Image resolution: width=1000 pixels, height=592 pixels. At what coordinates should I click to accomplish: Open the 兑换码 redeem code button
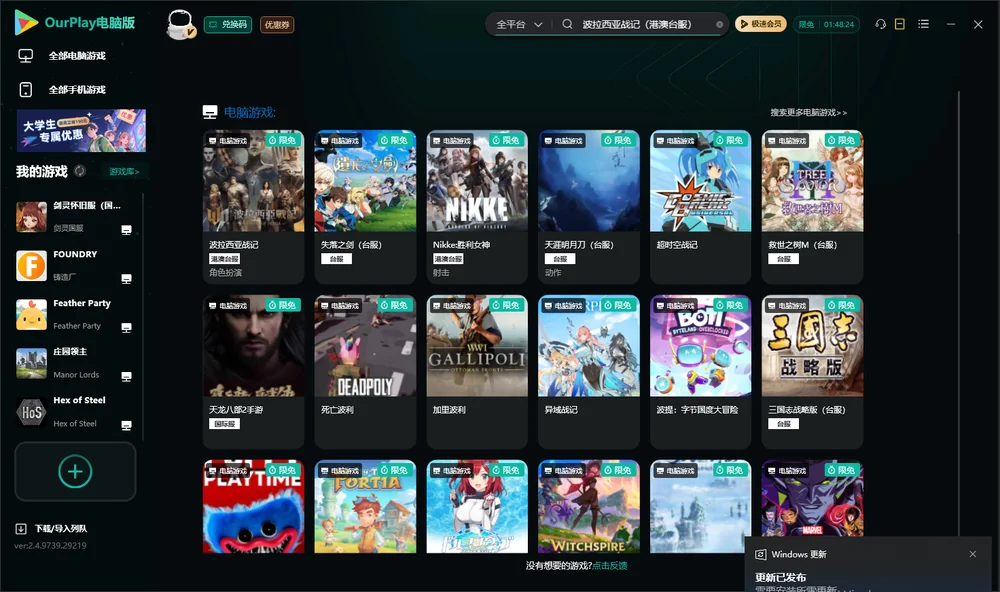[x=228, y=25]
